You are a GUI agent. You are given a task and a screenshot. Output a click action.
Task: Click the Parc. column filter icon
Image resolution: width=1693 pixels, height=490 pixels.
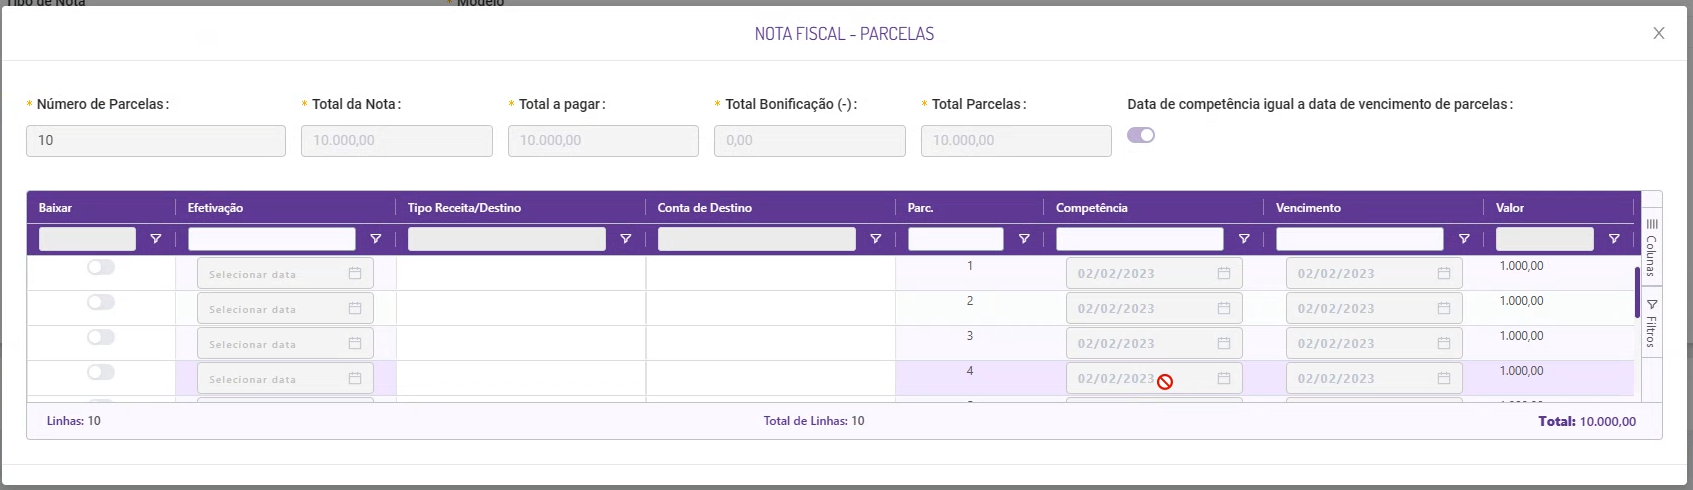[1023, 239]
